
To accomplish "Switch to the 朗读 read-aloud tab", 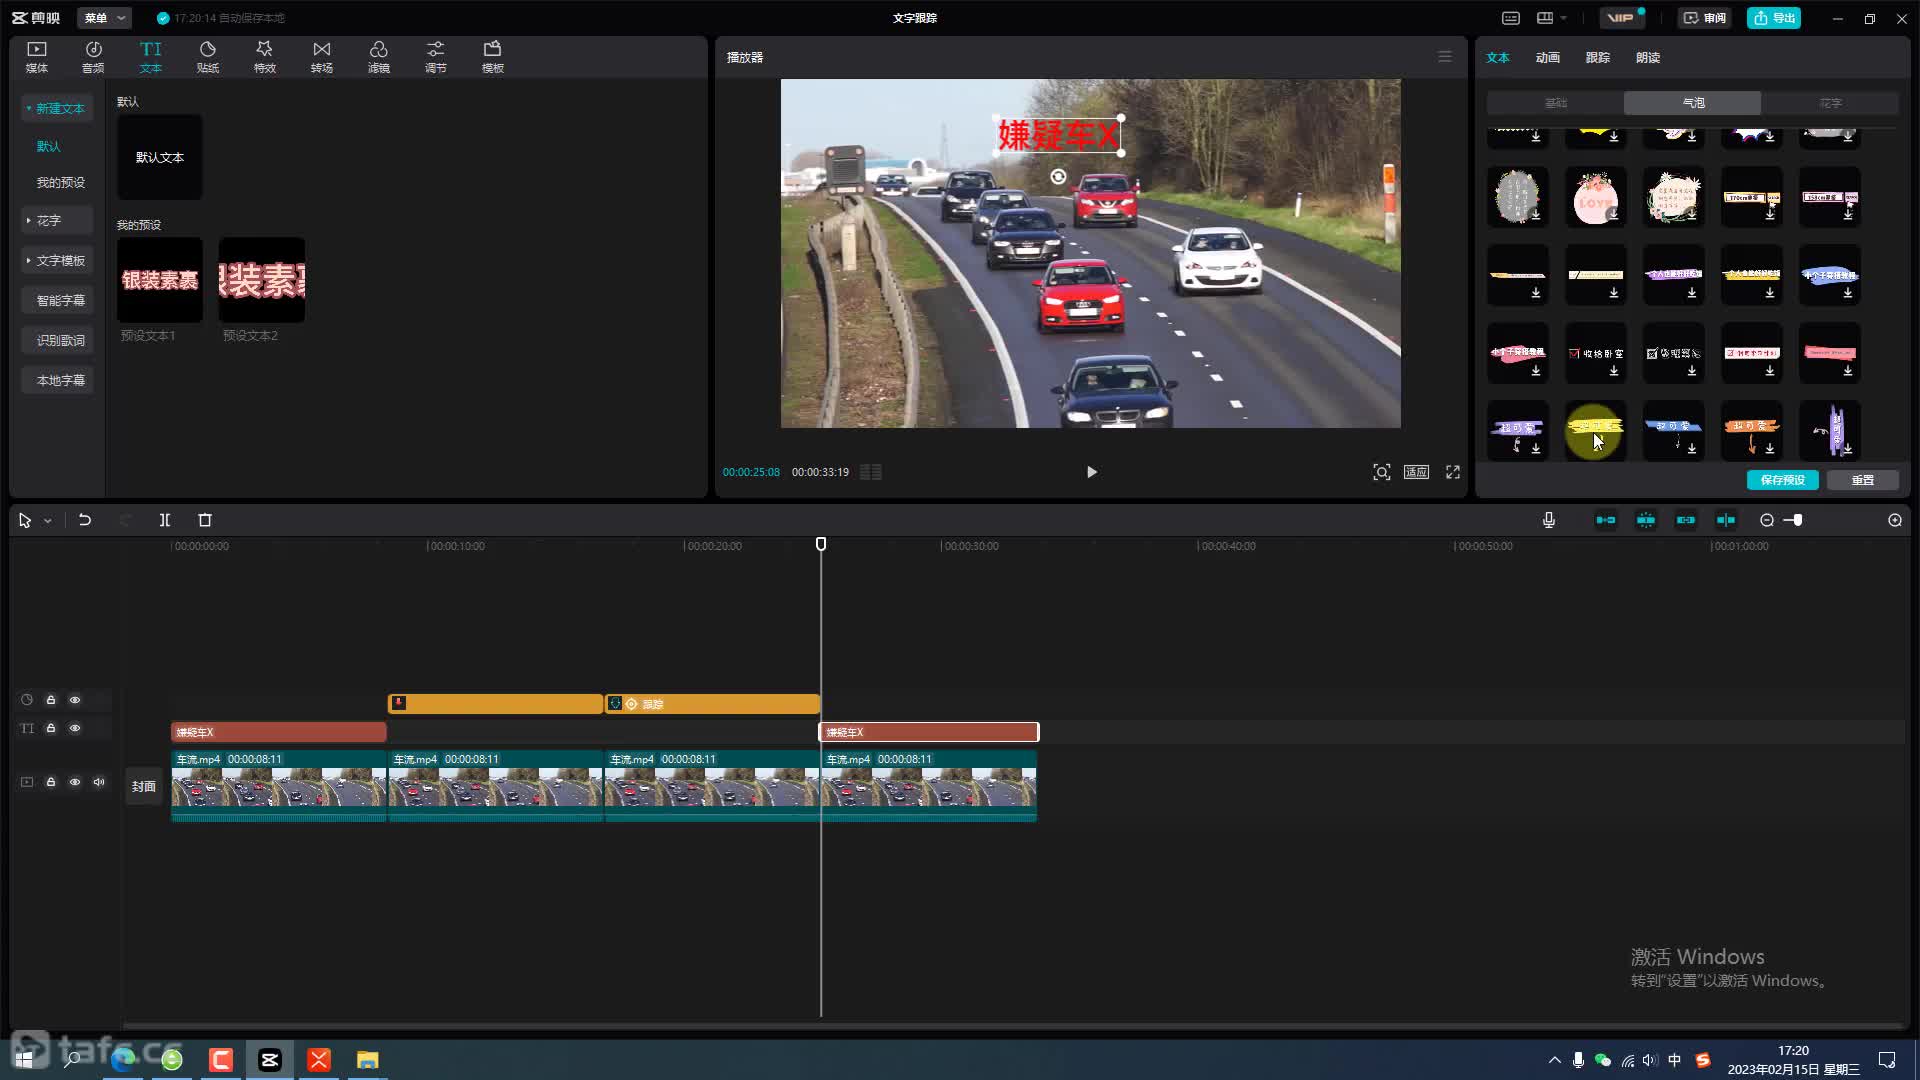I will pos(1648,57).
